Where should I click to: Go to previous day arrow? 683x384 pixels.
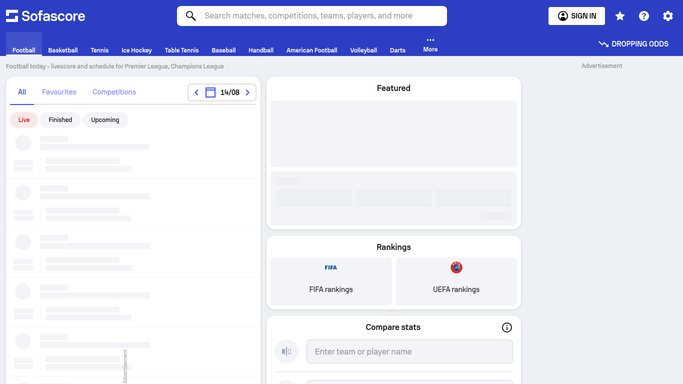point(196,92)
